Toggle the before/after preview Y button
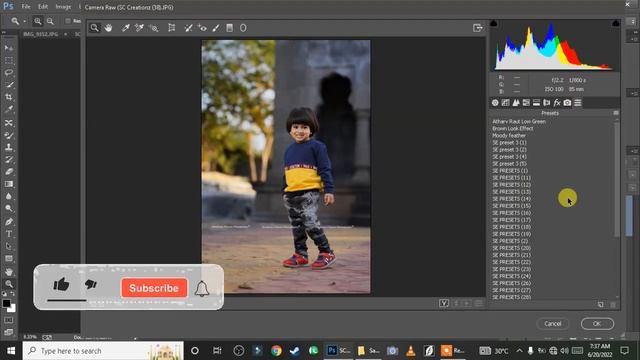Screen dimensions: 640x360 tap(444, 303)
